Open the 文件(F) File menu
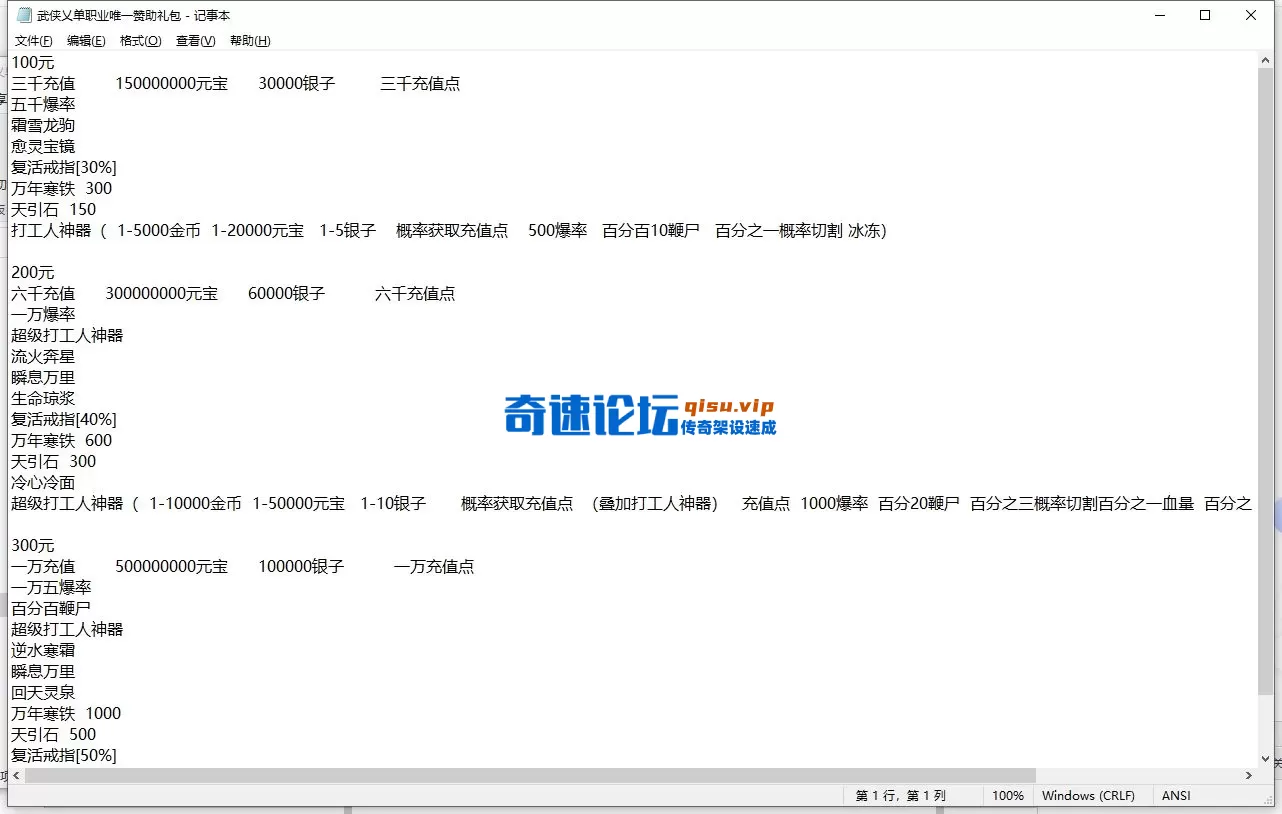1282x814 pixels. click(33, 40)
